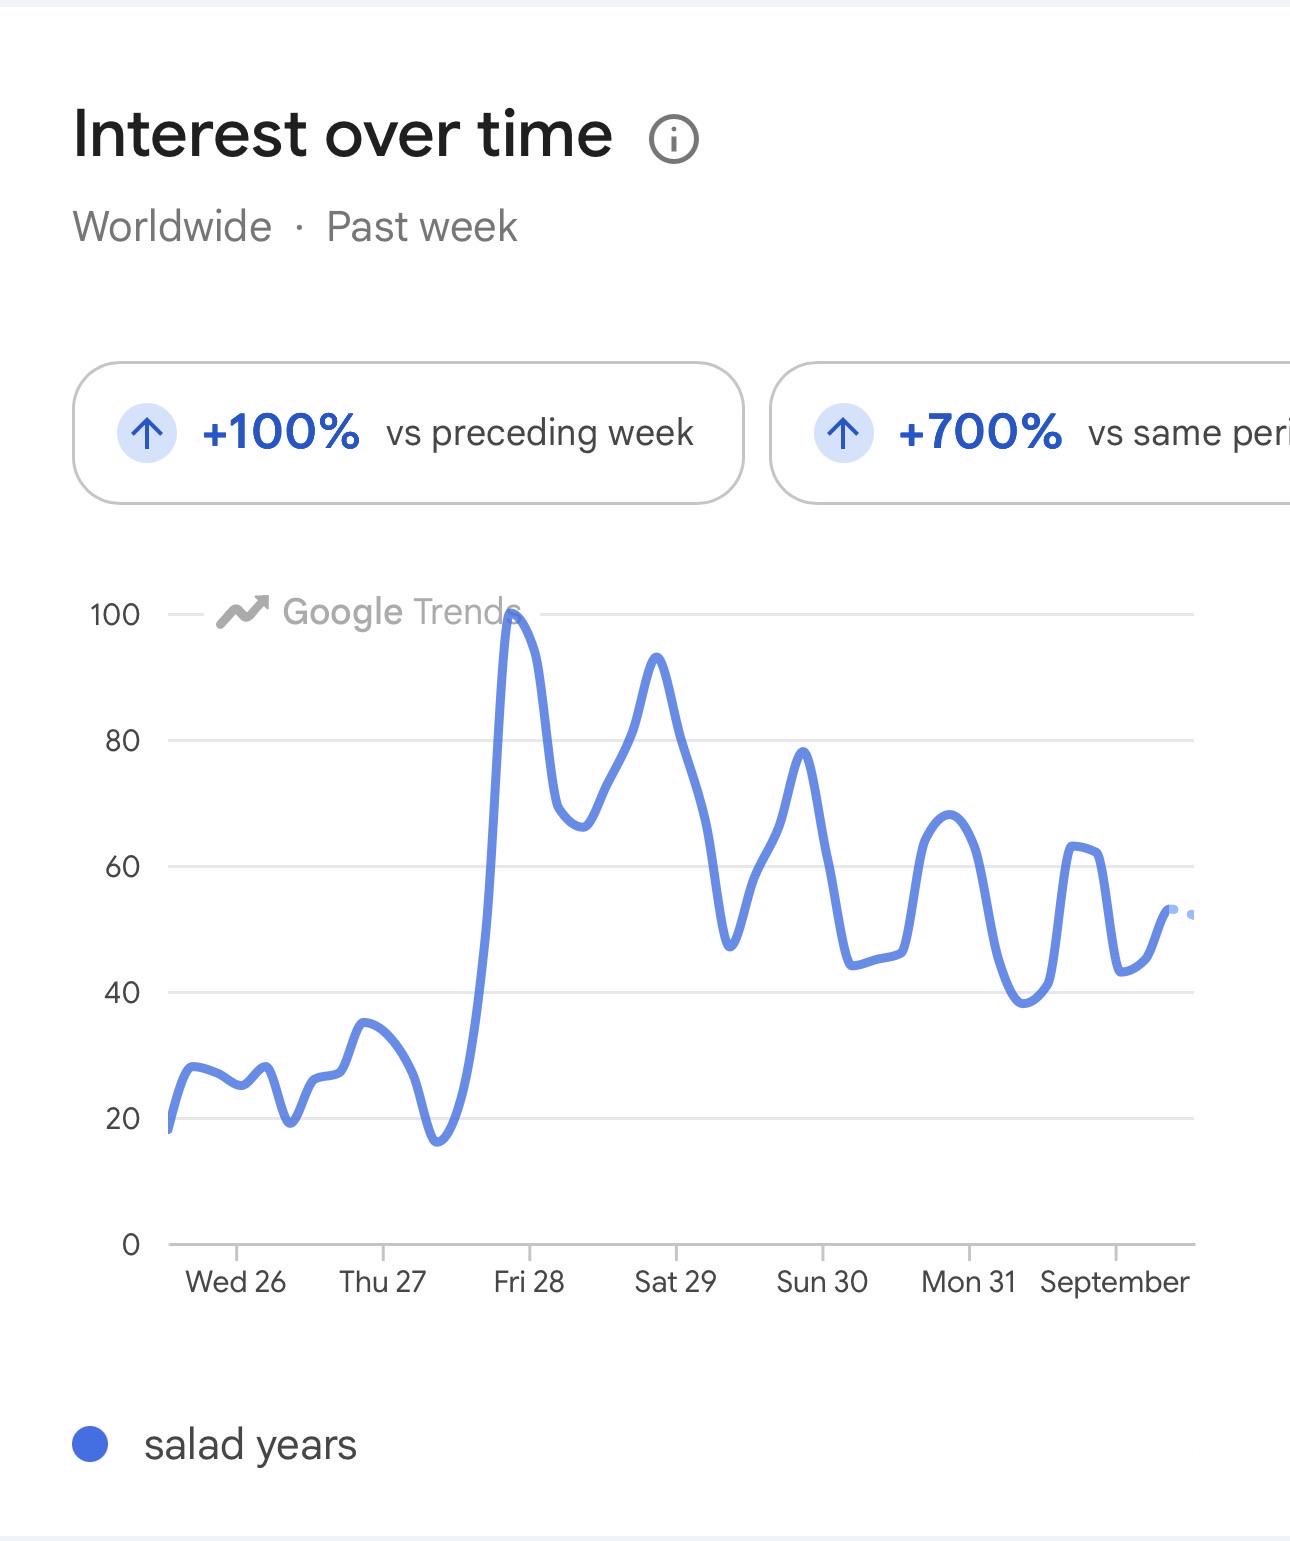Click the Worldwide region label
This screenshot has height=1541, width=1290.
(x=172, y=226)
